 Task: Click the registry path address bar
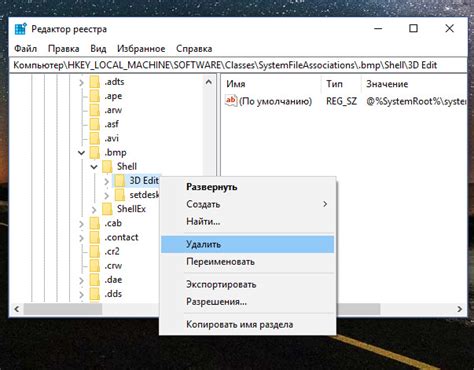click(x=238, y=65)
